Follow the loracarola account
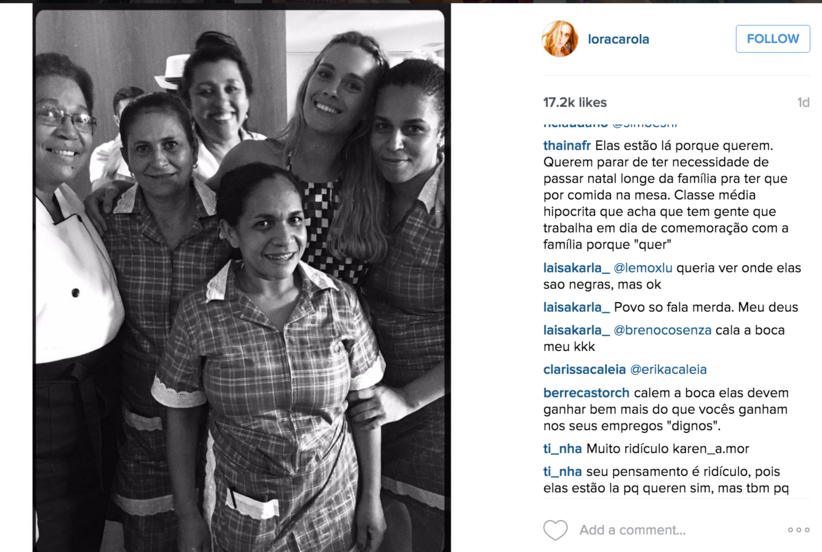This screenshot has width=822, height=552. [x=773, y=39]
